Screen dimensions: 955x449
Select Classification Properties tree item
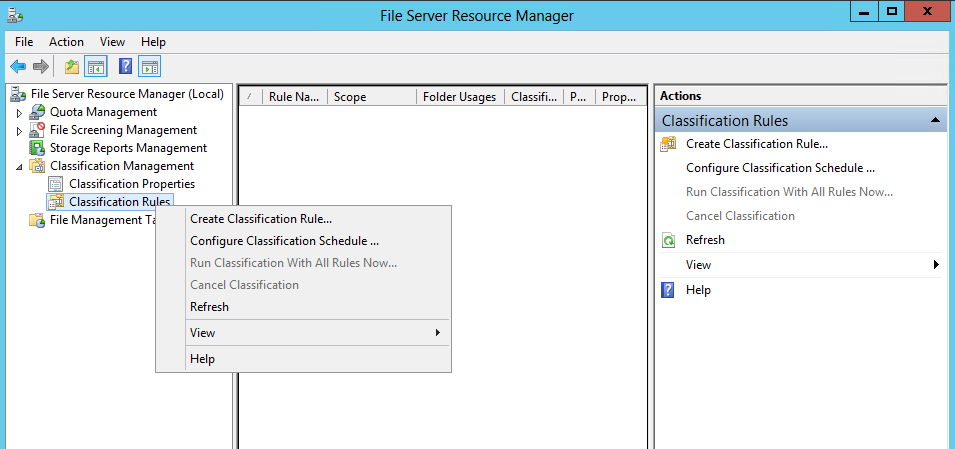click(x=131, y=184)
